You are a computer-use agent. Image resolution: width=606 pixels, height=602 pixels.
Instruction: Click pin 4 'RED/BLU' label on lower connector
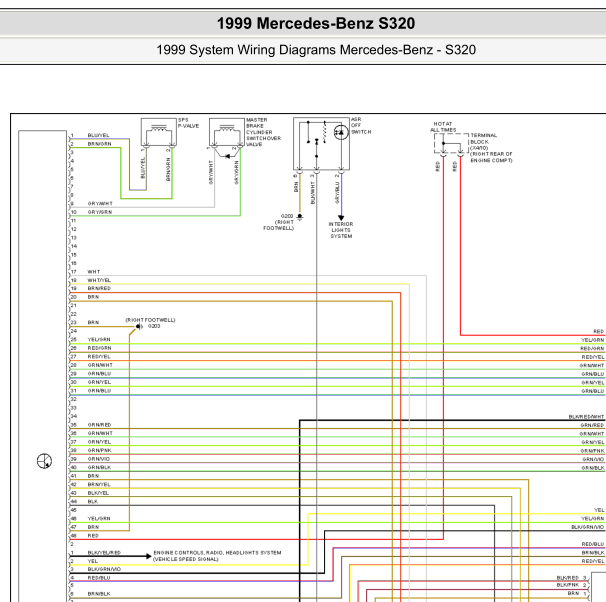pyautogui.click(x=99, y=578)
